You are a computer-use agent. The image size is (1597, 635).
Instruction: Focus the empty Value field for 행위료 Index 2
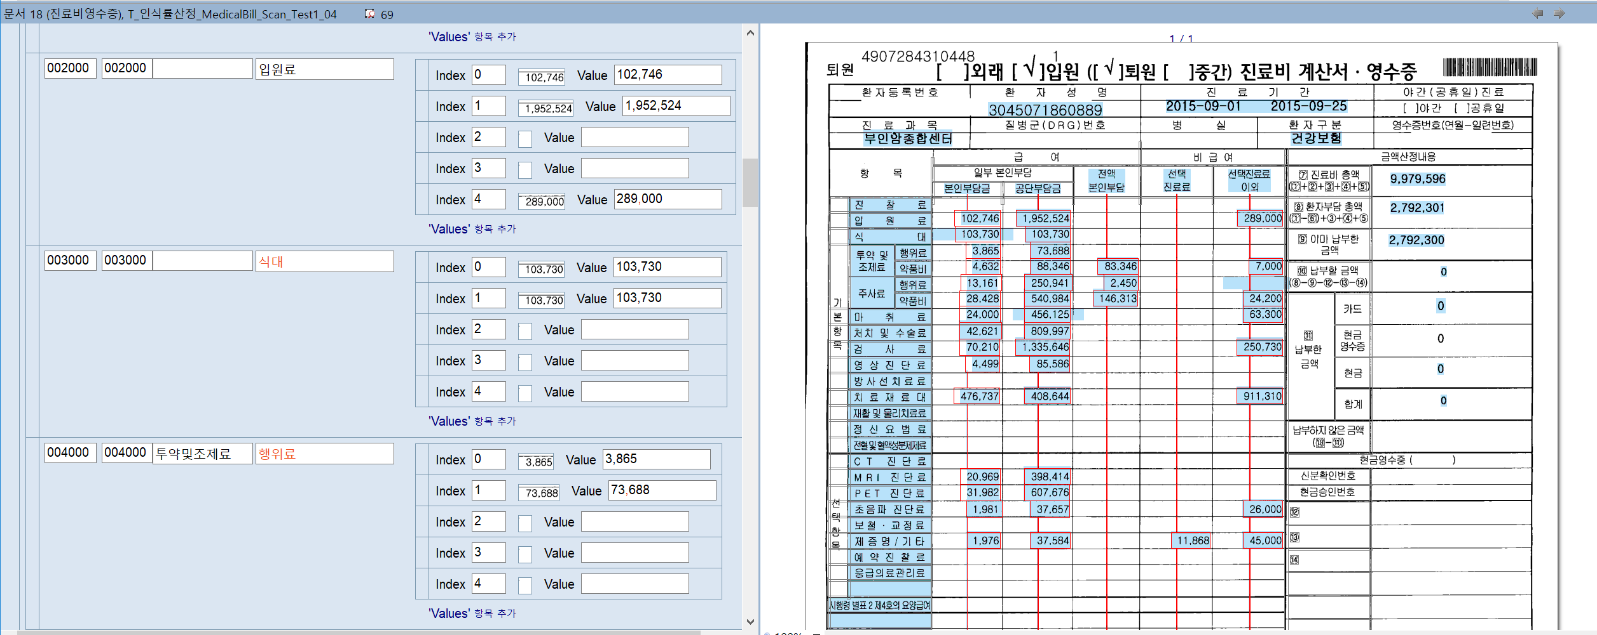point(635,522)
